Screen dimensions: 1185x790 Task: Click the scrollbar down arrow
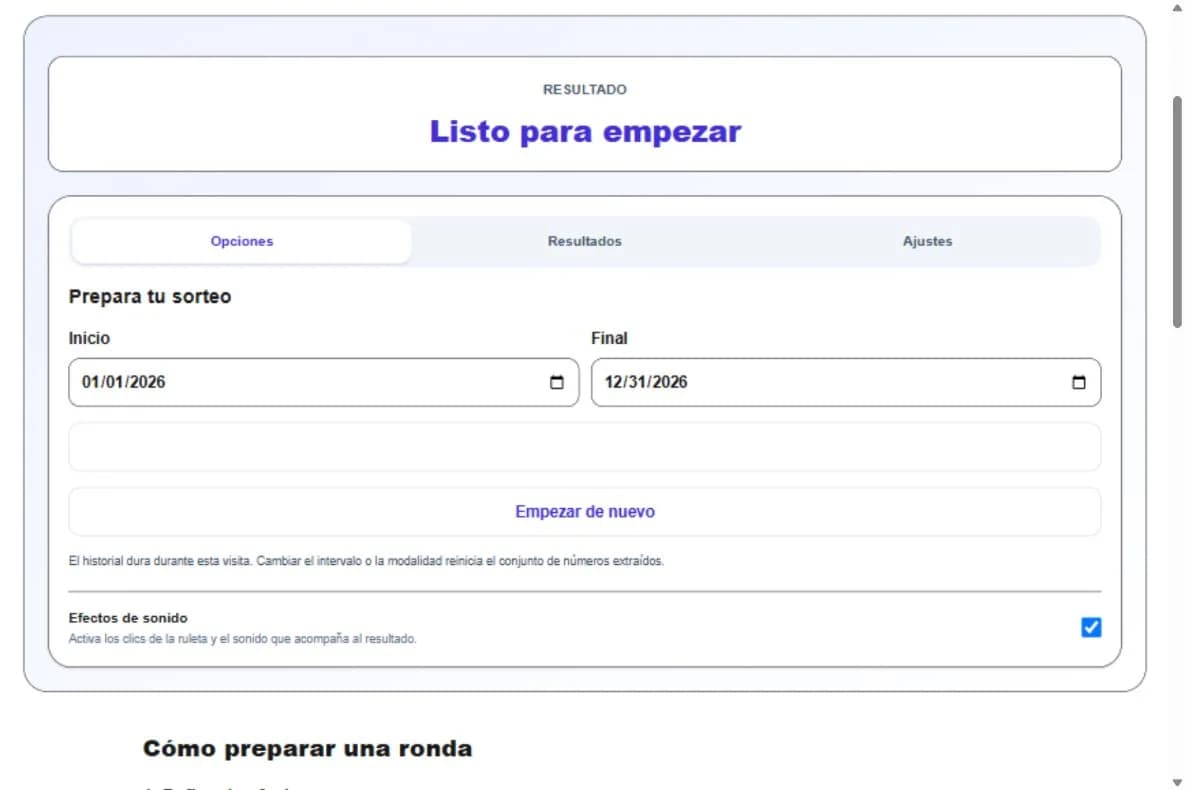click(1177, 782)
